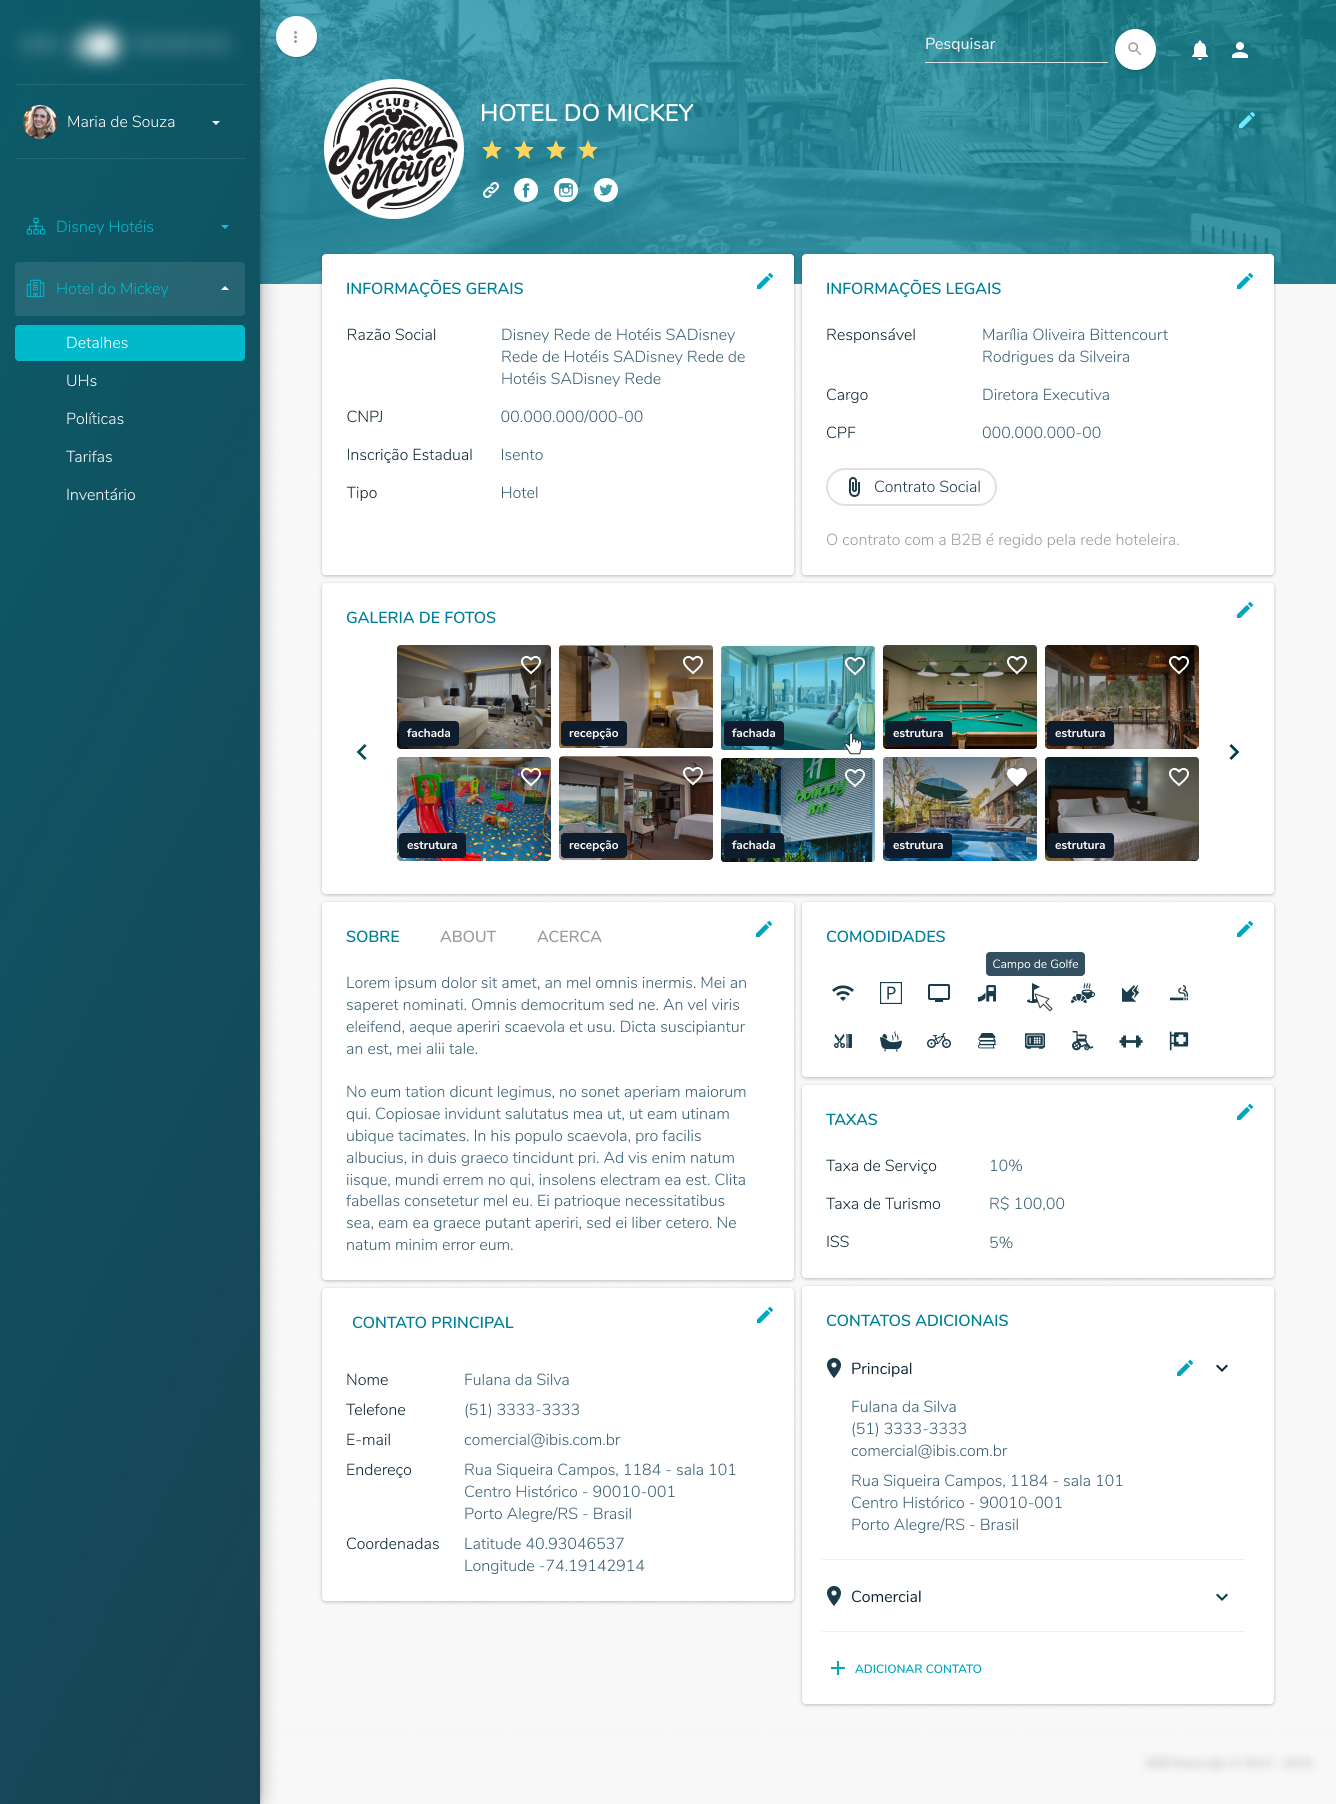Screen dimensions: 1336x1804
Task: Edit the Galeria de Fotos section
Action: pyautogui.click(x=1245, y=610)
